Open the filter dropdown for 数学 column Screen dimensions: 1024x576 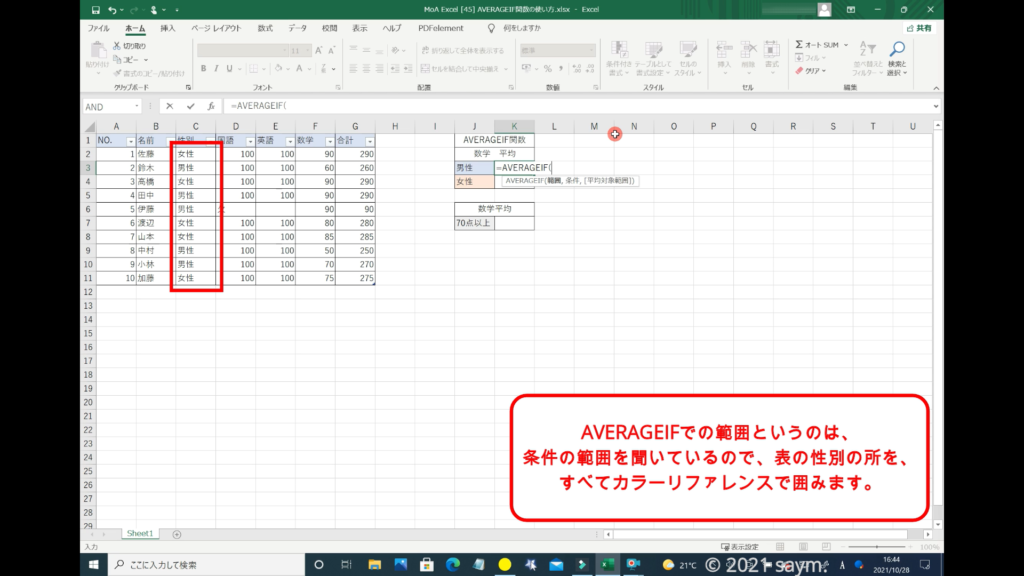tap(328, 141)
